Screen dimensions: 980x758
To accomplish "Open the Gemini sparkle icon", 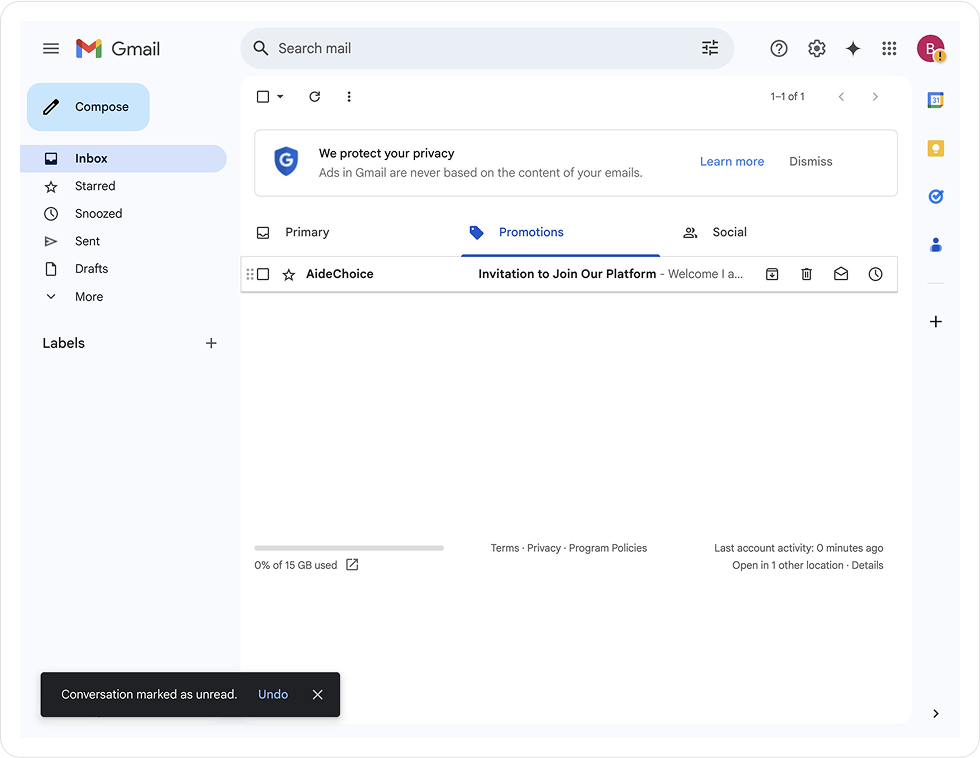I will coord(852,48).
